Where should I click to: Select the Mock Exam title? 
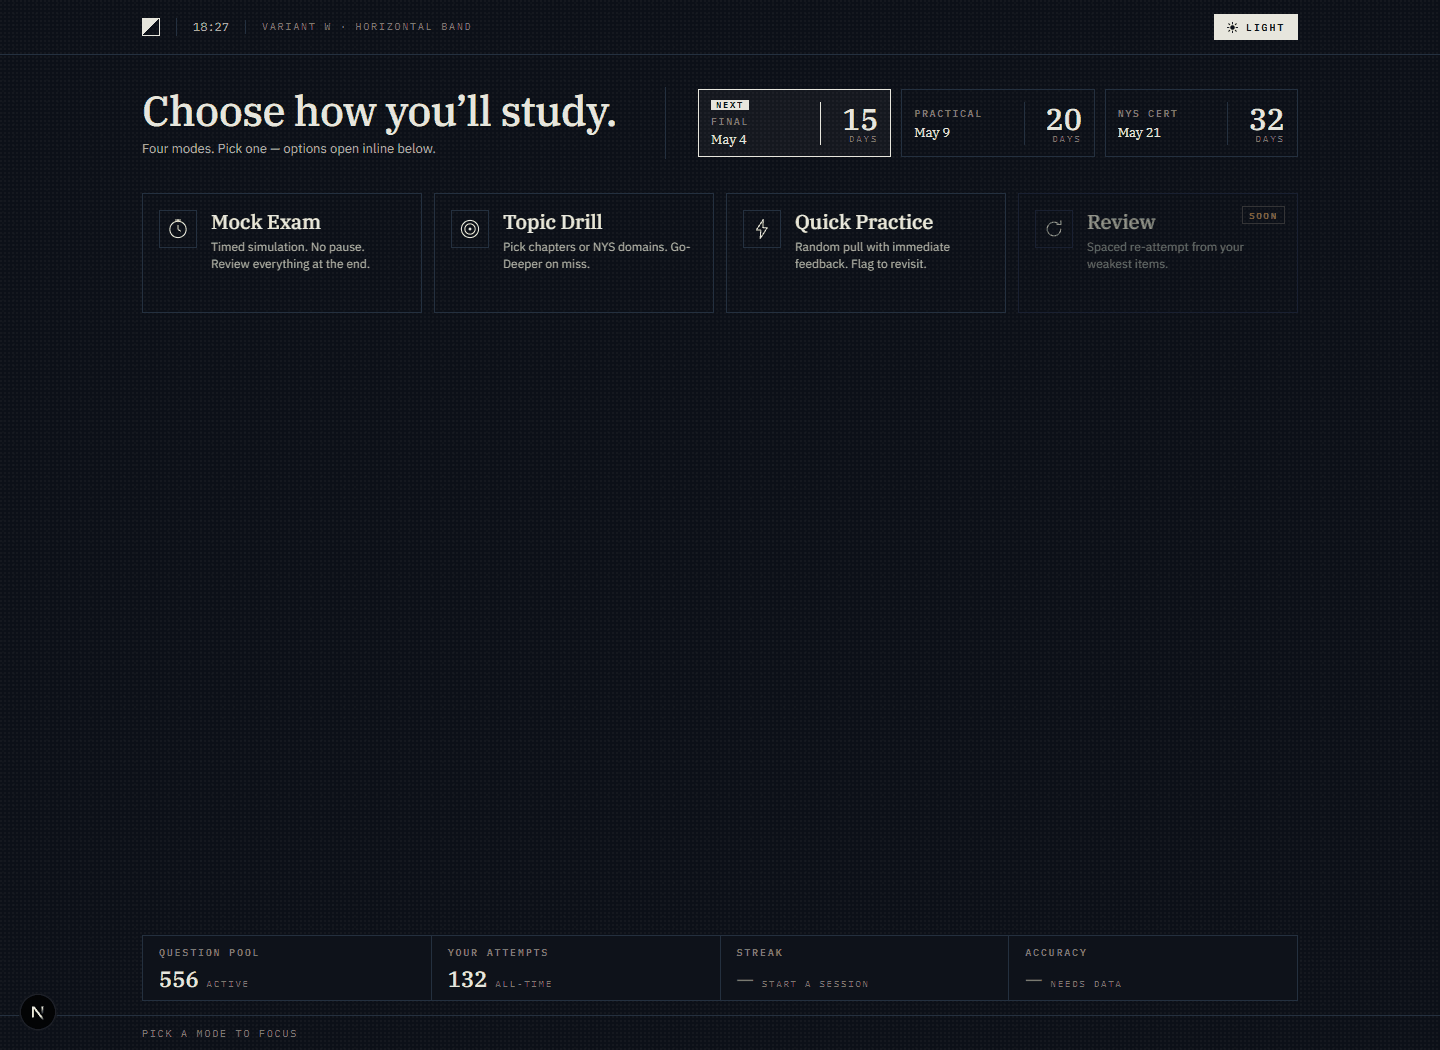pos(266,222)
